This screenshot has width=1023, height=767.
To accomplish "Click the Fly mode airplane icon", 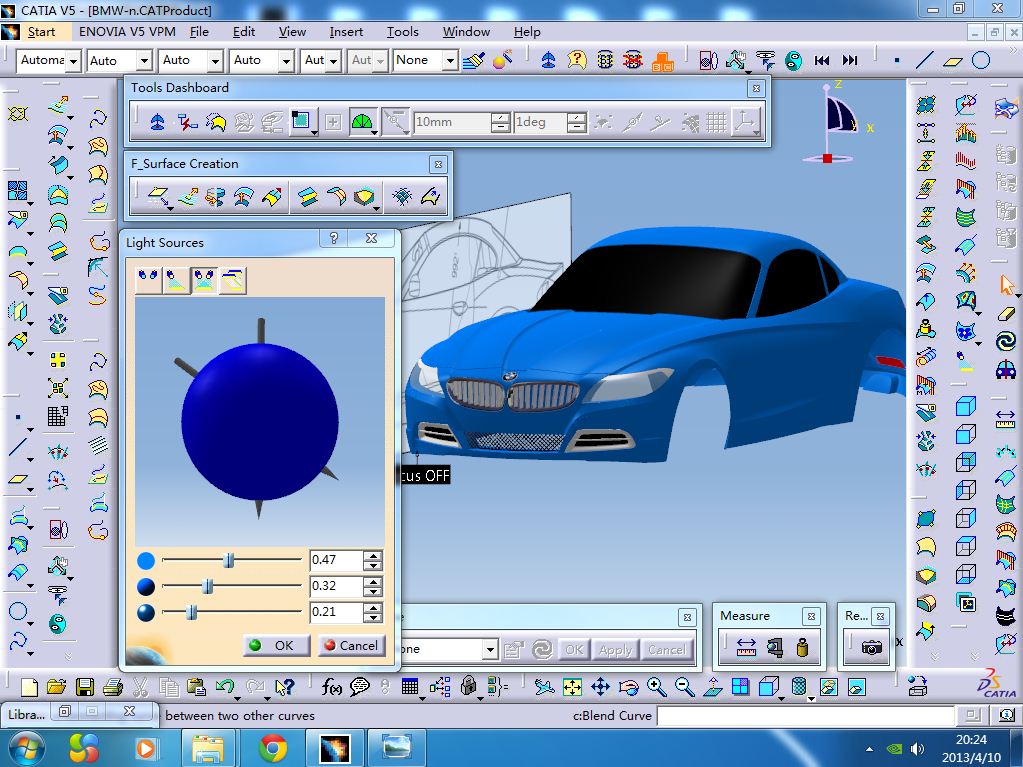I will click(x=544, y=687).
